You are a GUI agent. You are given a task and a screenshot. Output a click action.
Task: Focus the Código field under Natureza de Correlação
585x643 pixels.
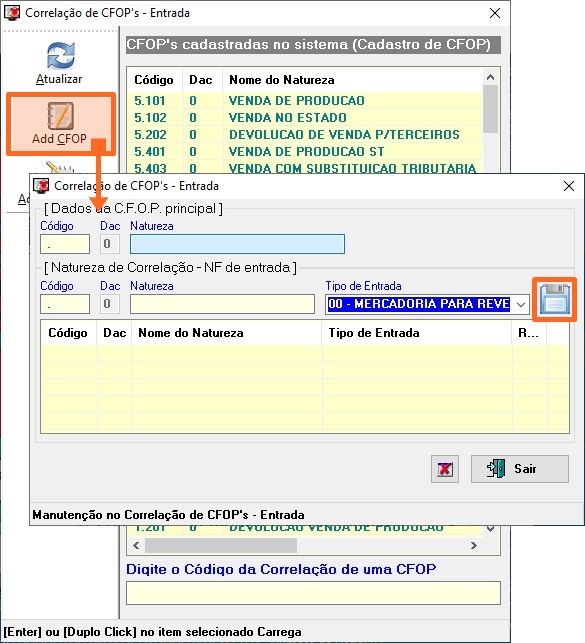[x=65, y=304]
